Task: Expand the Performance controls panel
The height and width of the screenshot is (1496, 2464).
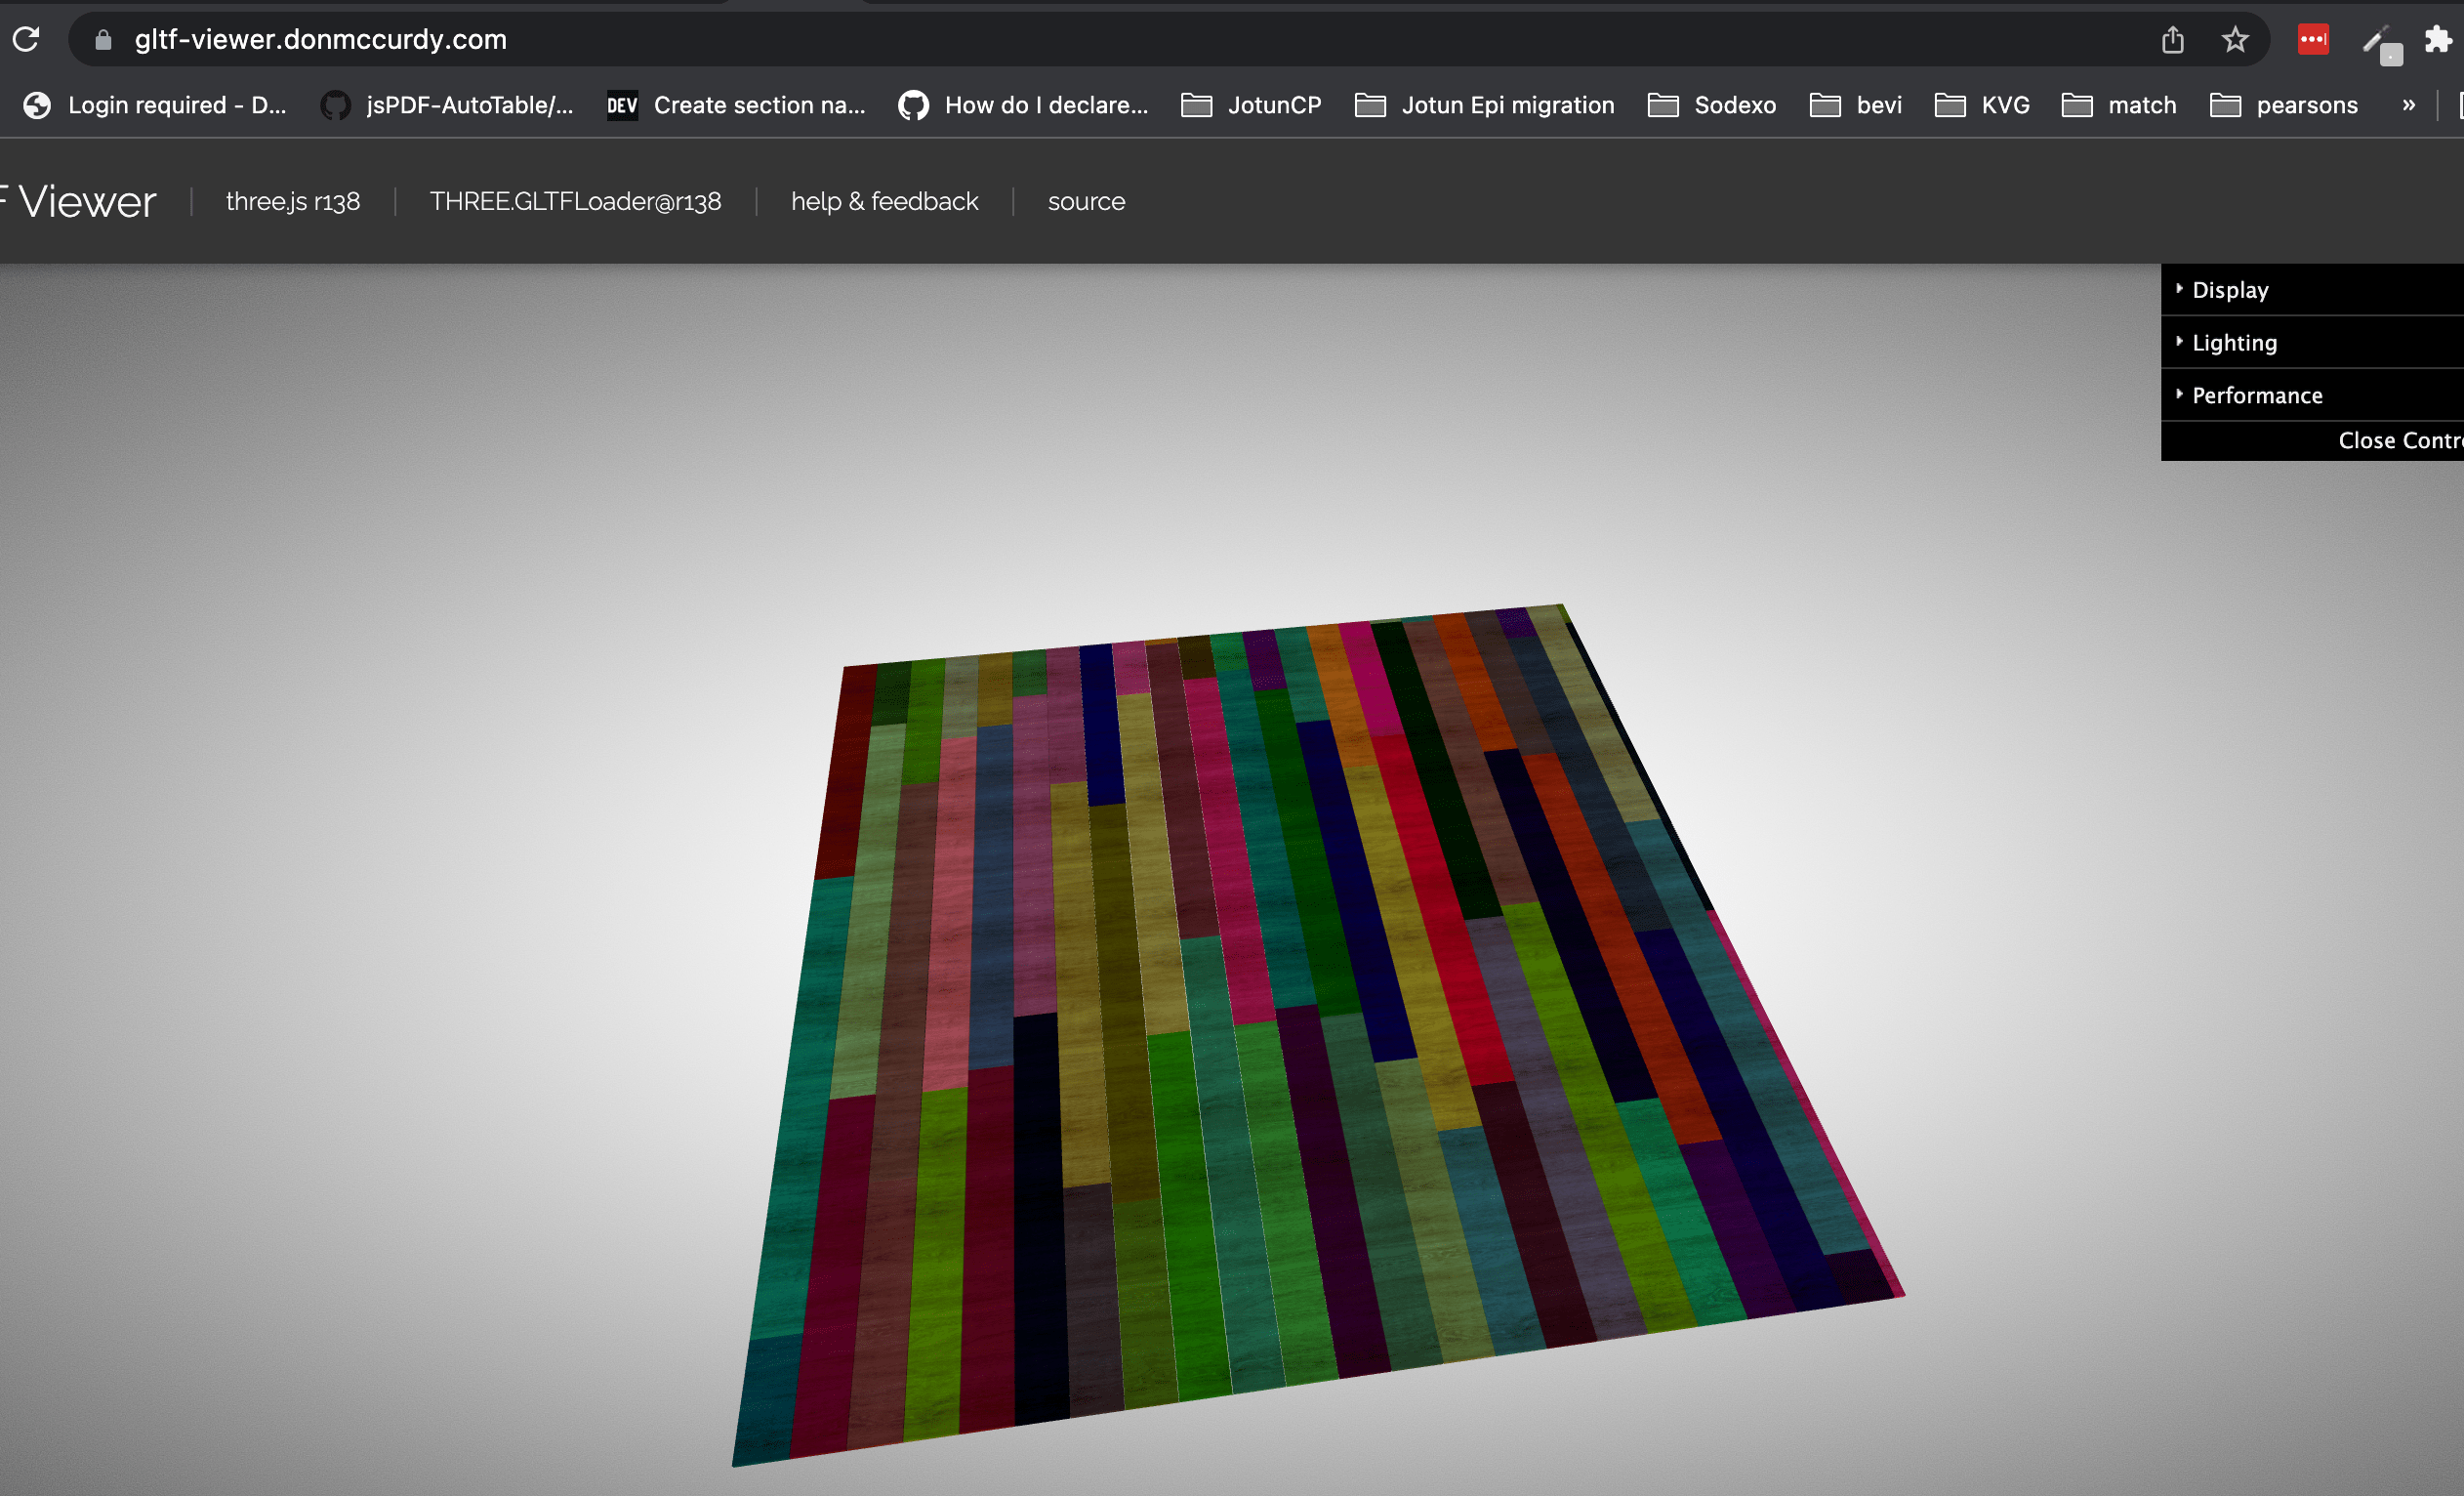Action: [2256, 395]
